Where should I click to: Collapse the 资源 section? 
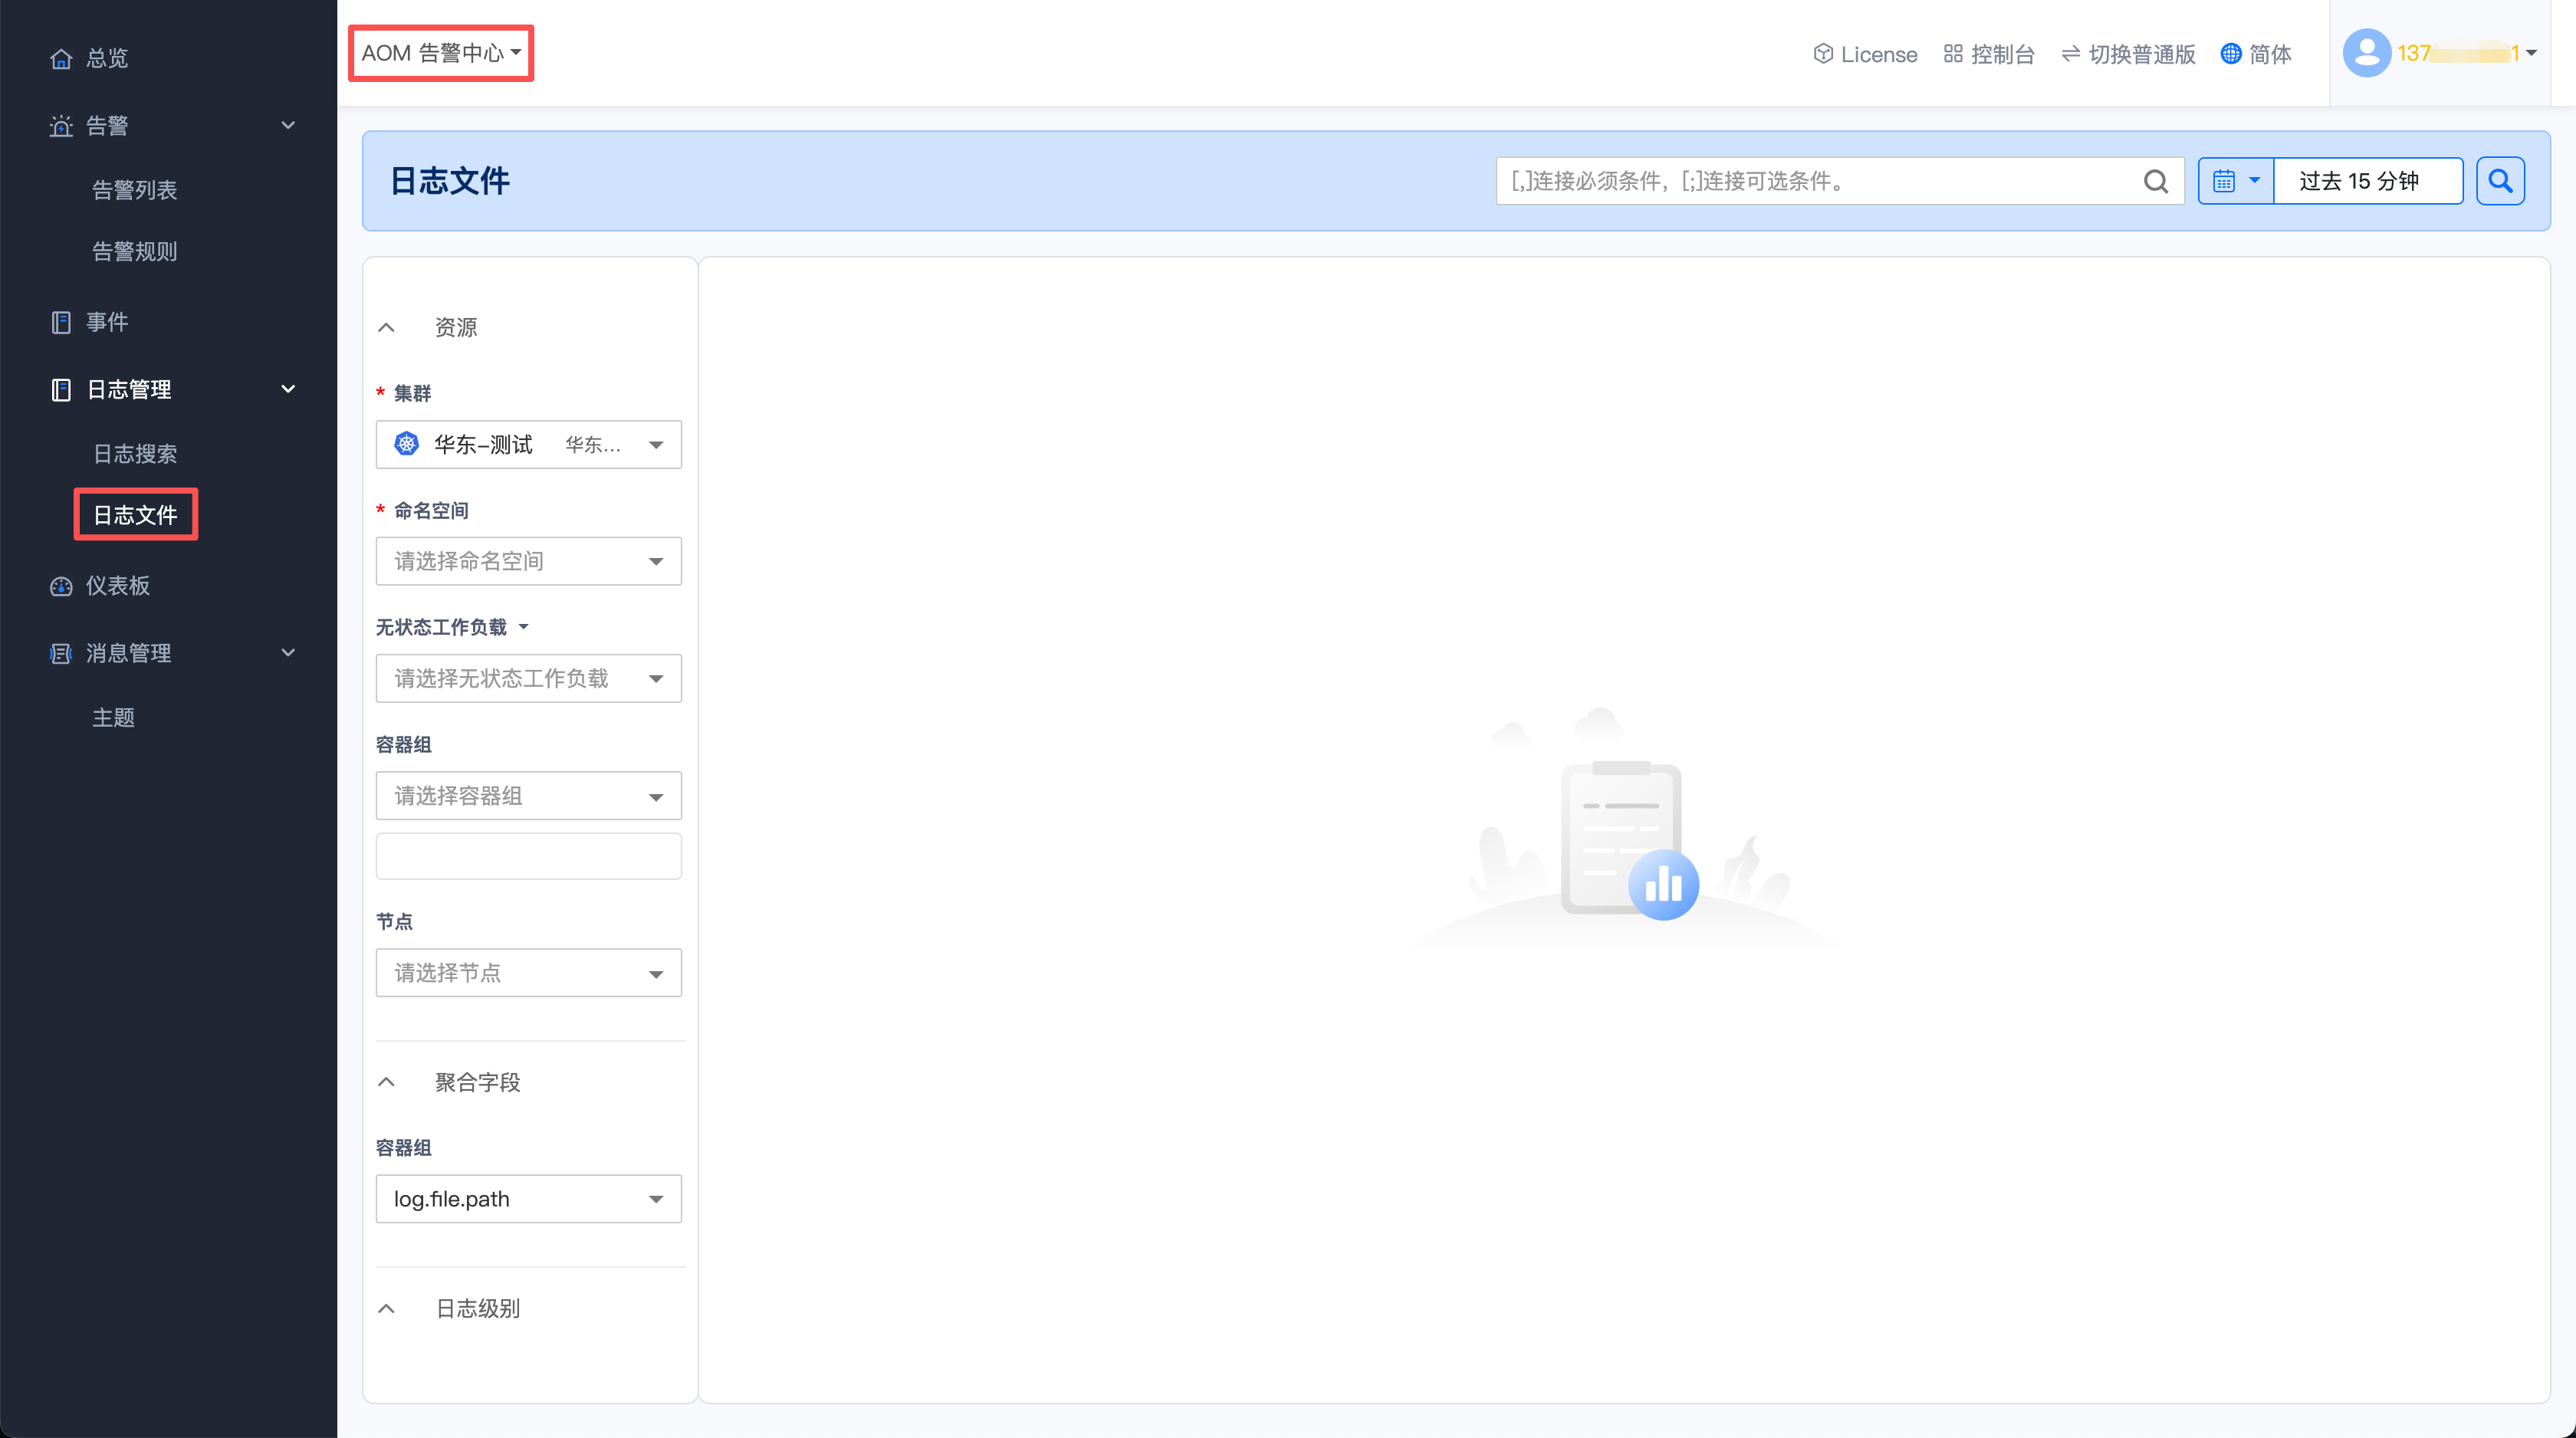[x=387, y=327]
